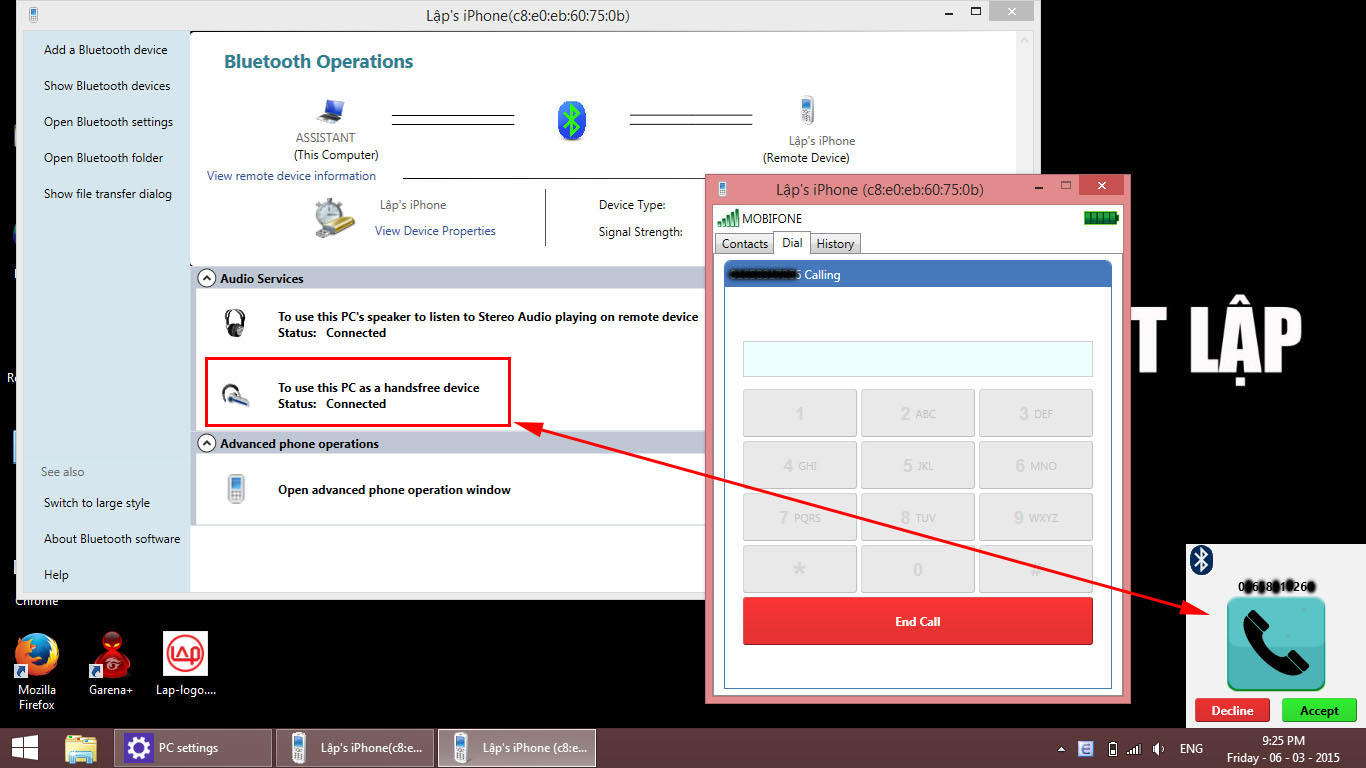
Task: Show hidden system tray icons
Action: point(1061,749)
